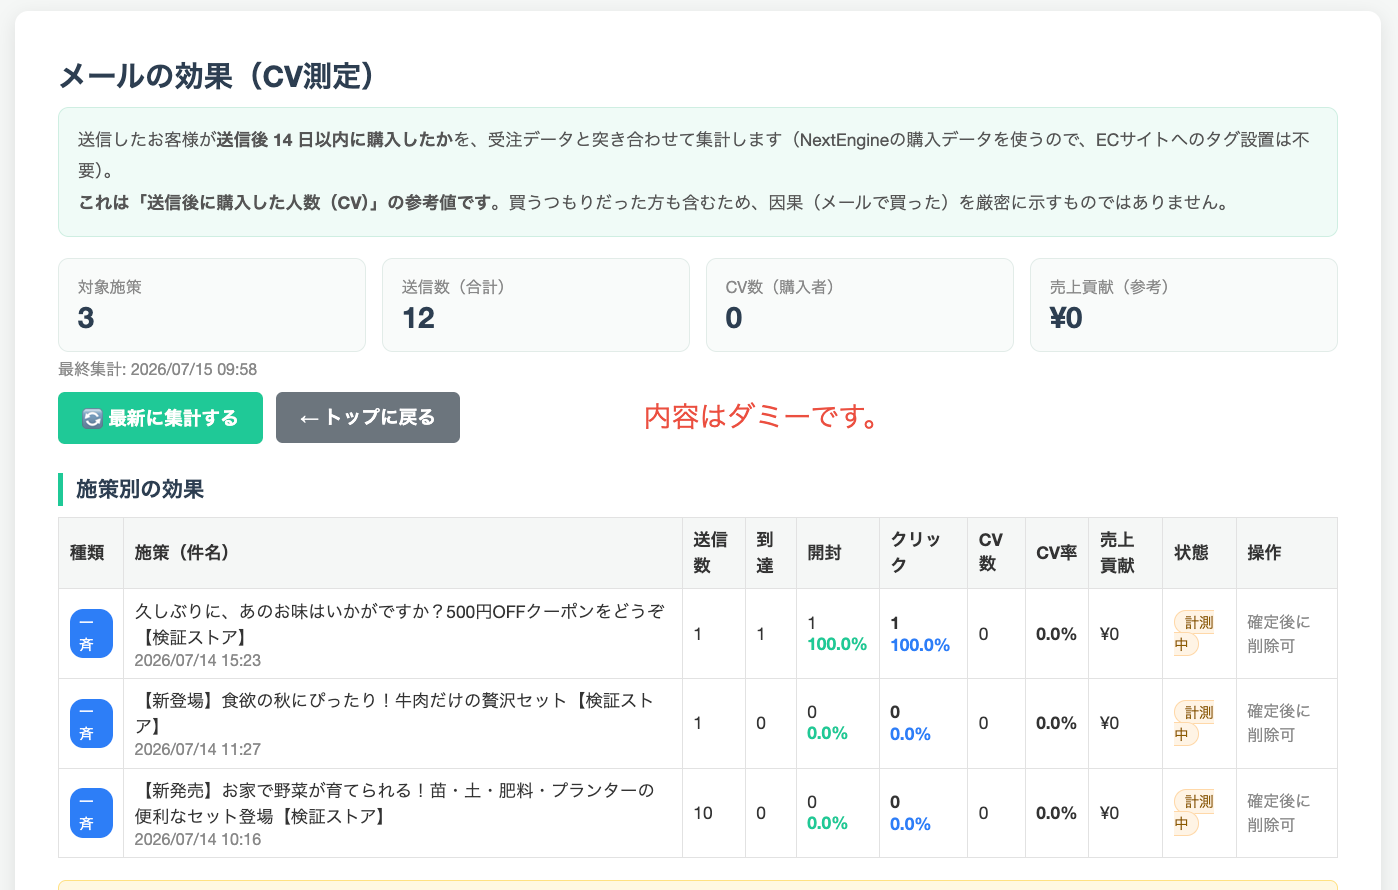Click the メールの効果（CV測定） page title
1398x890 pixels.
tap(217, 76)
